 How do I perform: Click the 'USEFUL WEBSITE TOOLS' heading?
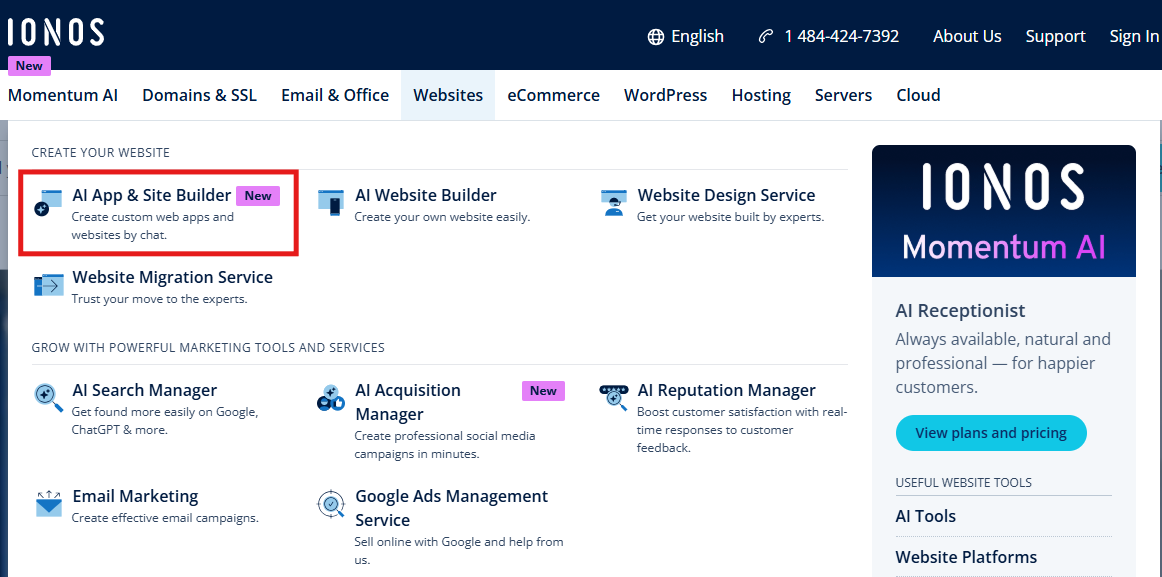963,483
